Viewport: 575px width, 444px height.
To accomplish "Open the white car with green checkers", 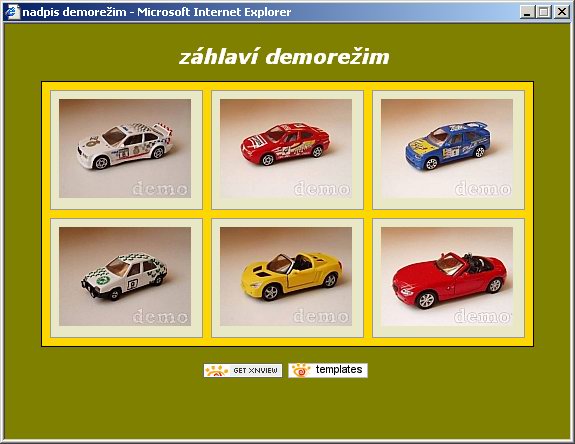I will pos(125,276).
